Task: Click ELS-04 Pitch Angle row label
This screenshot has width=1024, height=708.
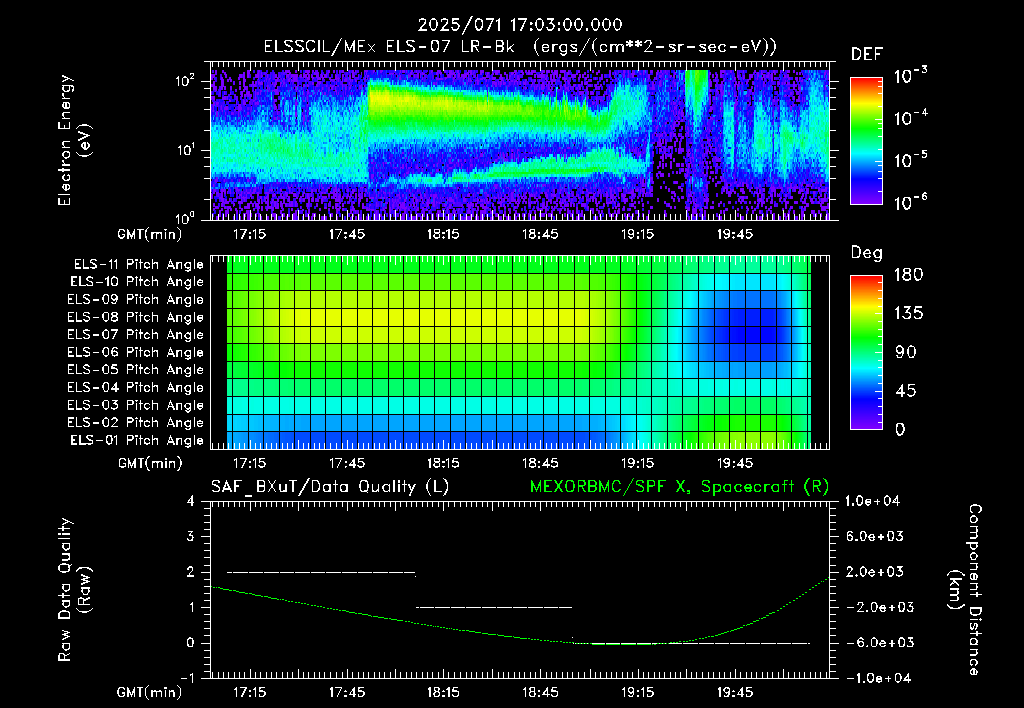Action: click(x=135, y=387)
